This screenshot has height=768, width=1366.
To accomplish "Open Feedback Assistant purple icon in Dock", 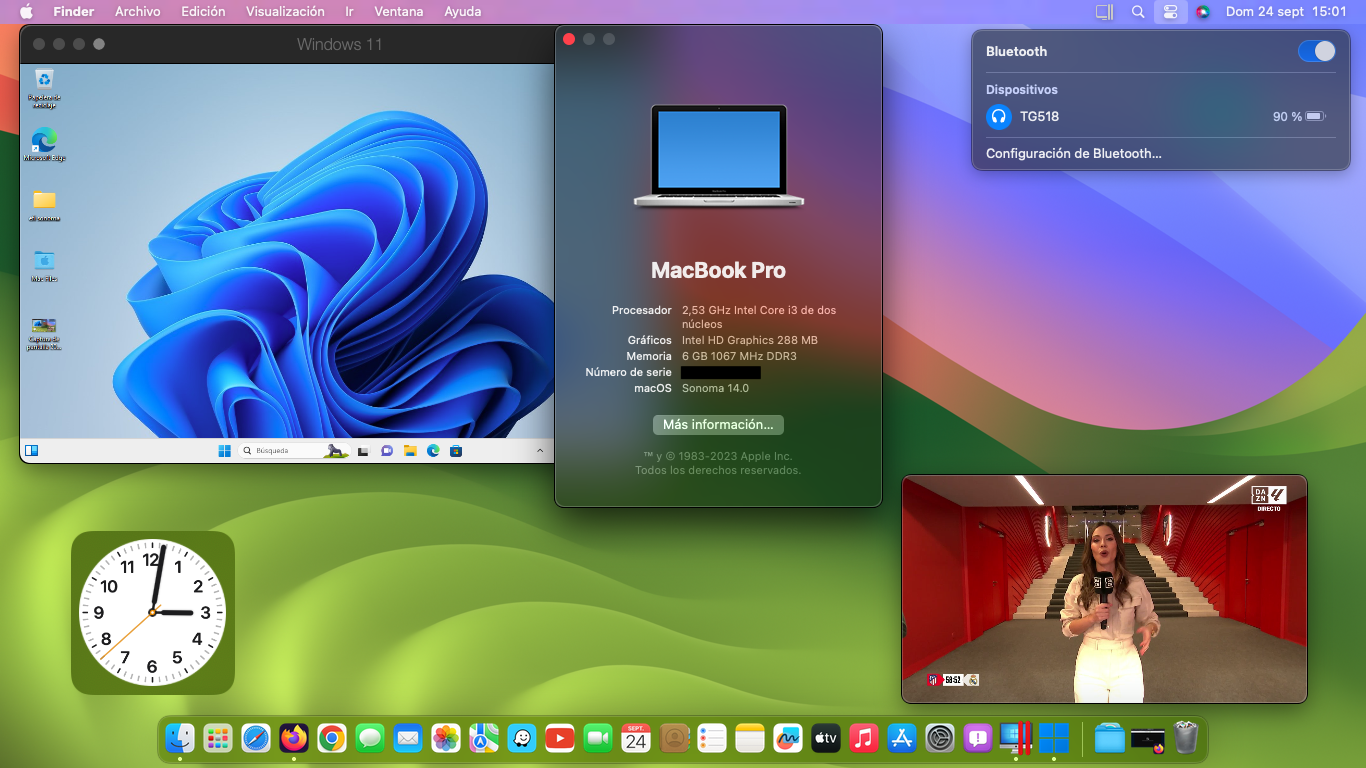I will (978, 739).
